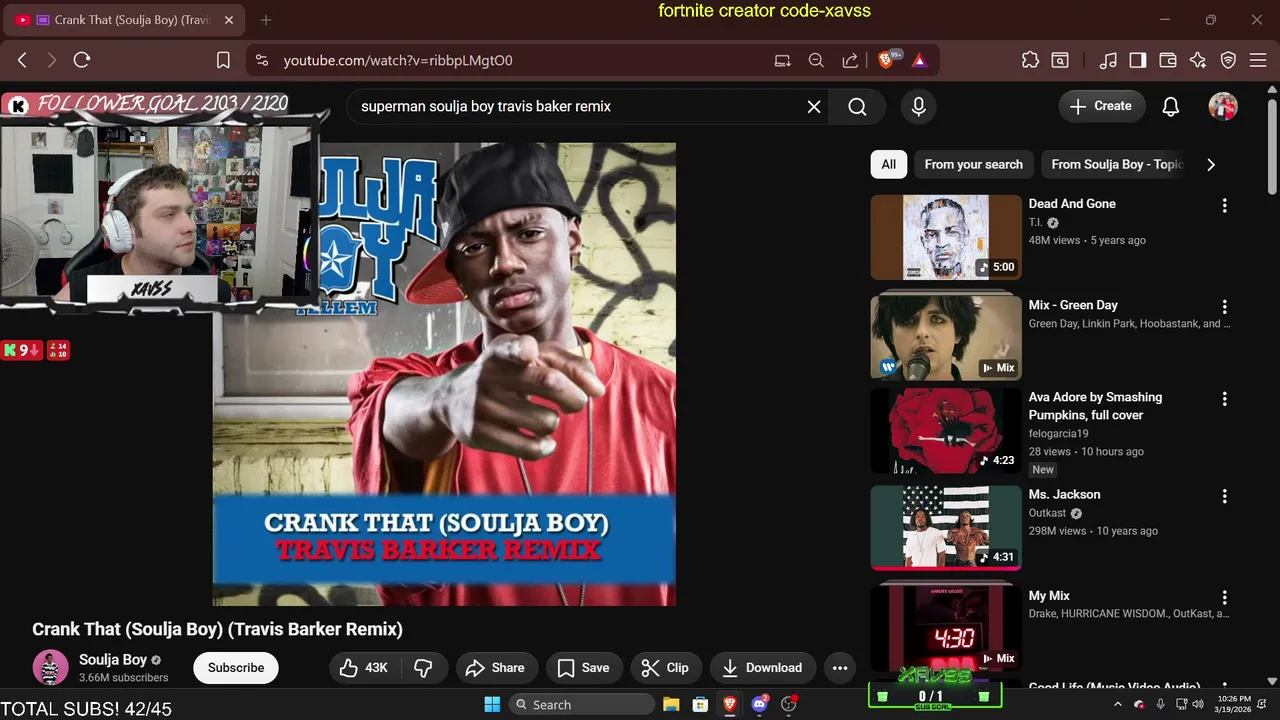Go back to the previous page
This screenshot has width=1280, height=720.
[x=22, y=60]
